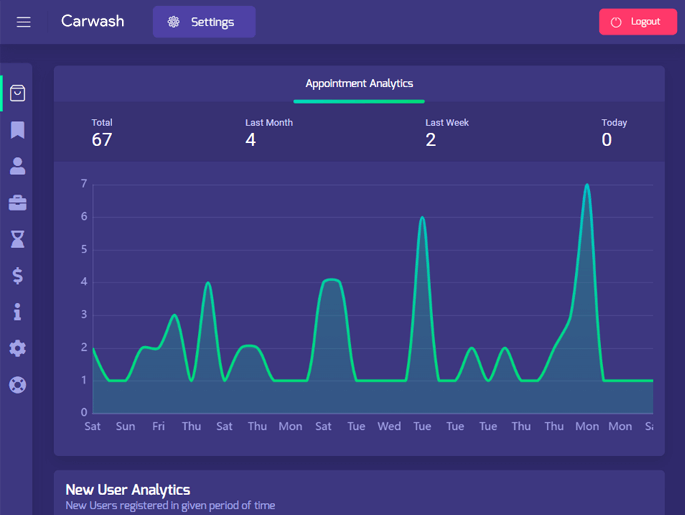Click the Last Month 4 statistic
This screenshot has width=685, height=515.
(269, 133)
